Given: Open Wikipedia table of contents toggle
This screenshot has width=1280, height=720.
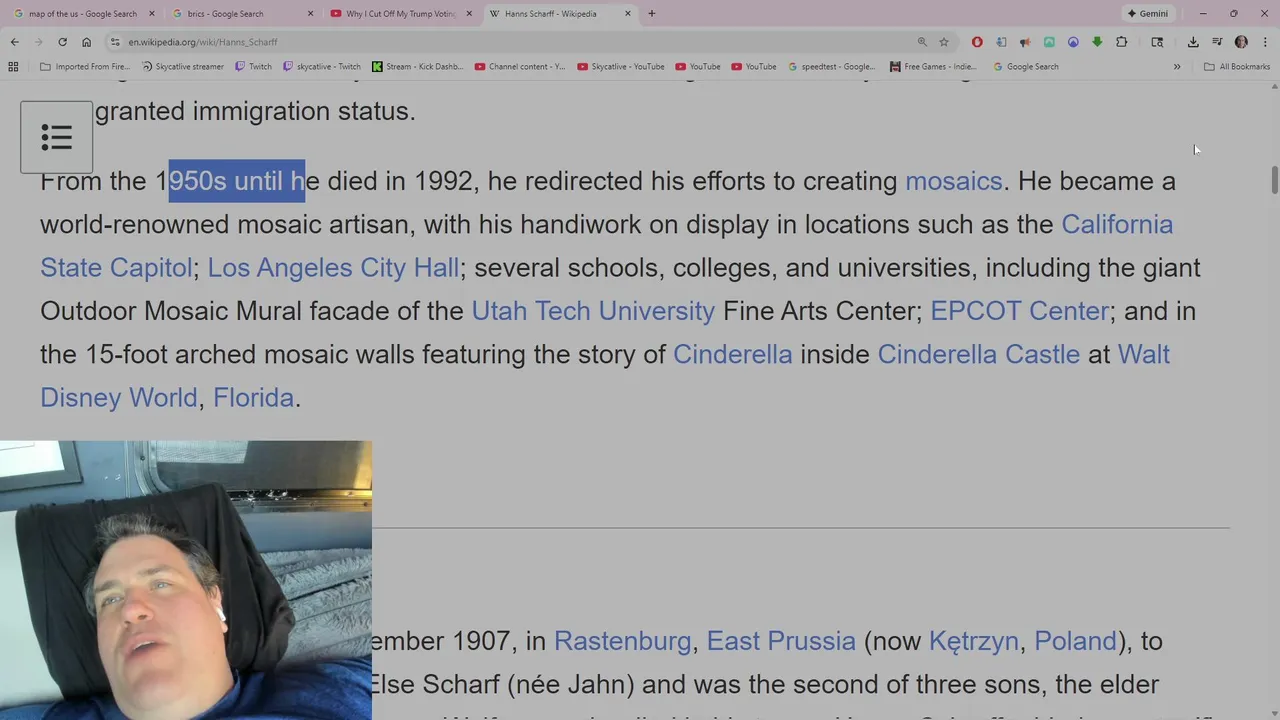Looking at the screenshot, I should coord(56,137).
